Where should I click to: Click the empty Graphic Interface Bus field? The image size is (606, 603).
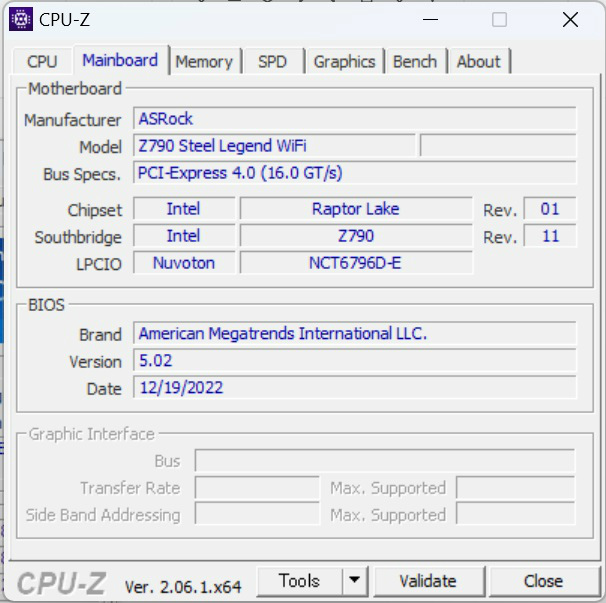point(385,460)
